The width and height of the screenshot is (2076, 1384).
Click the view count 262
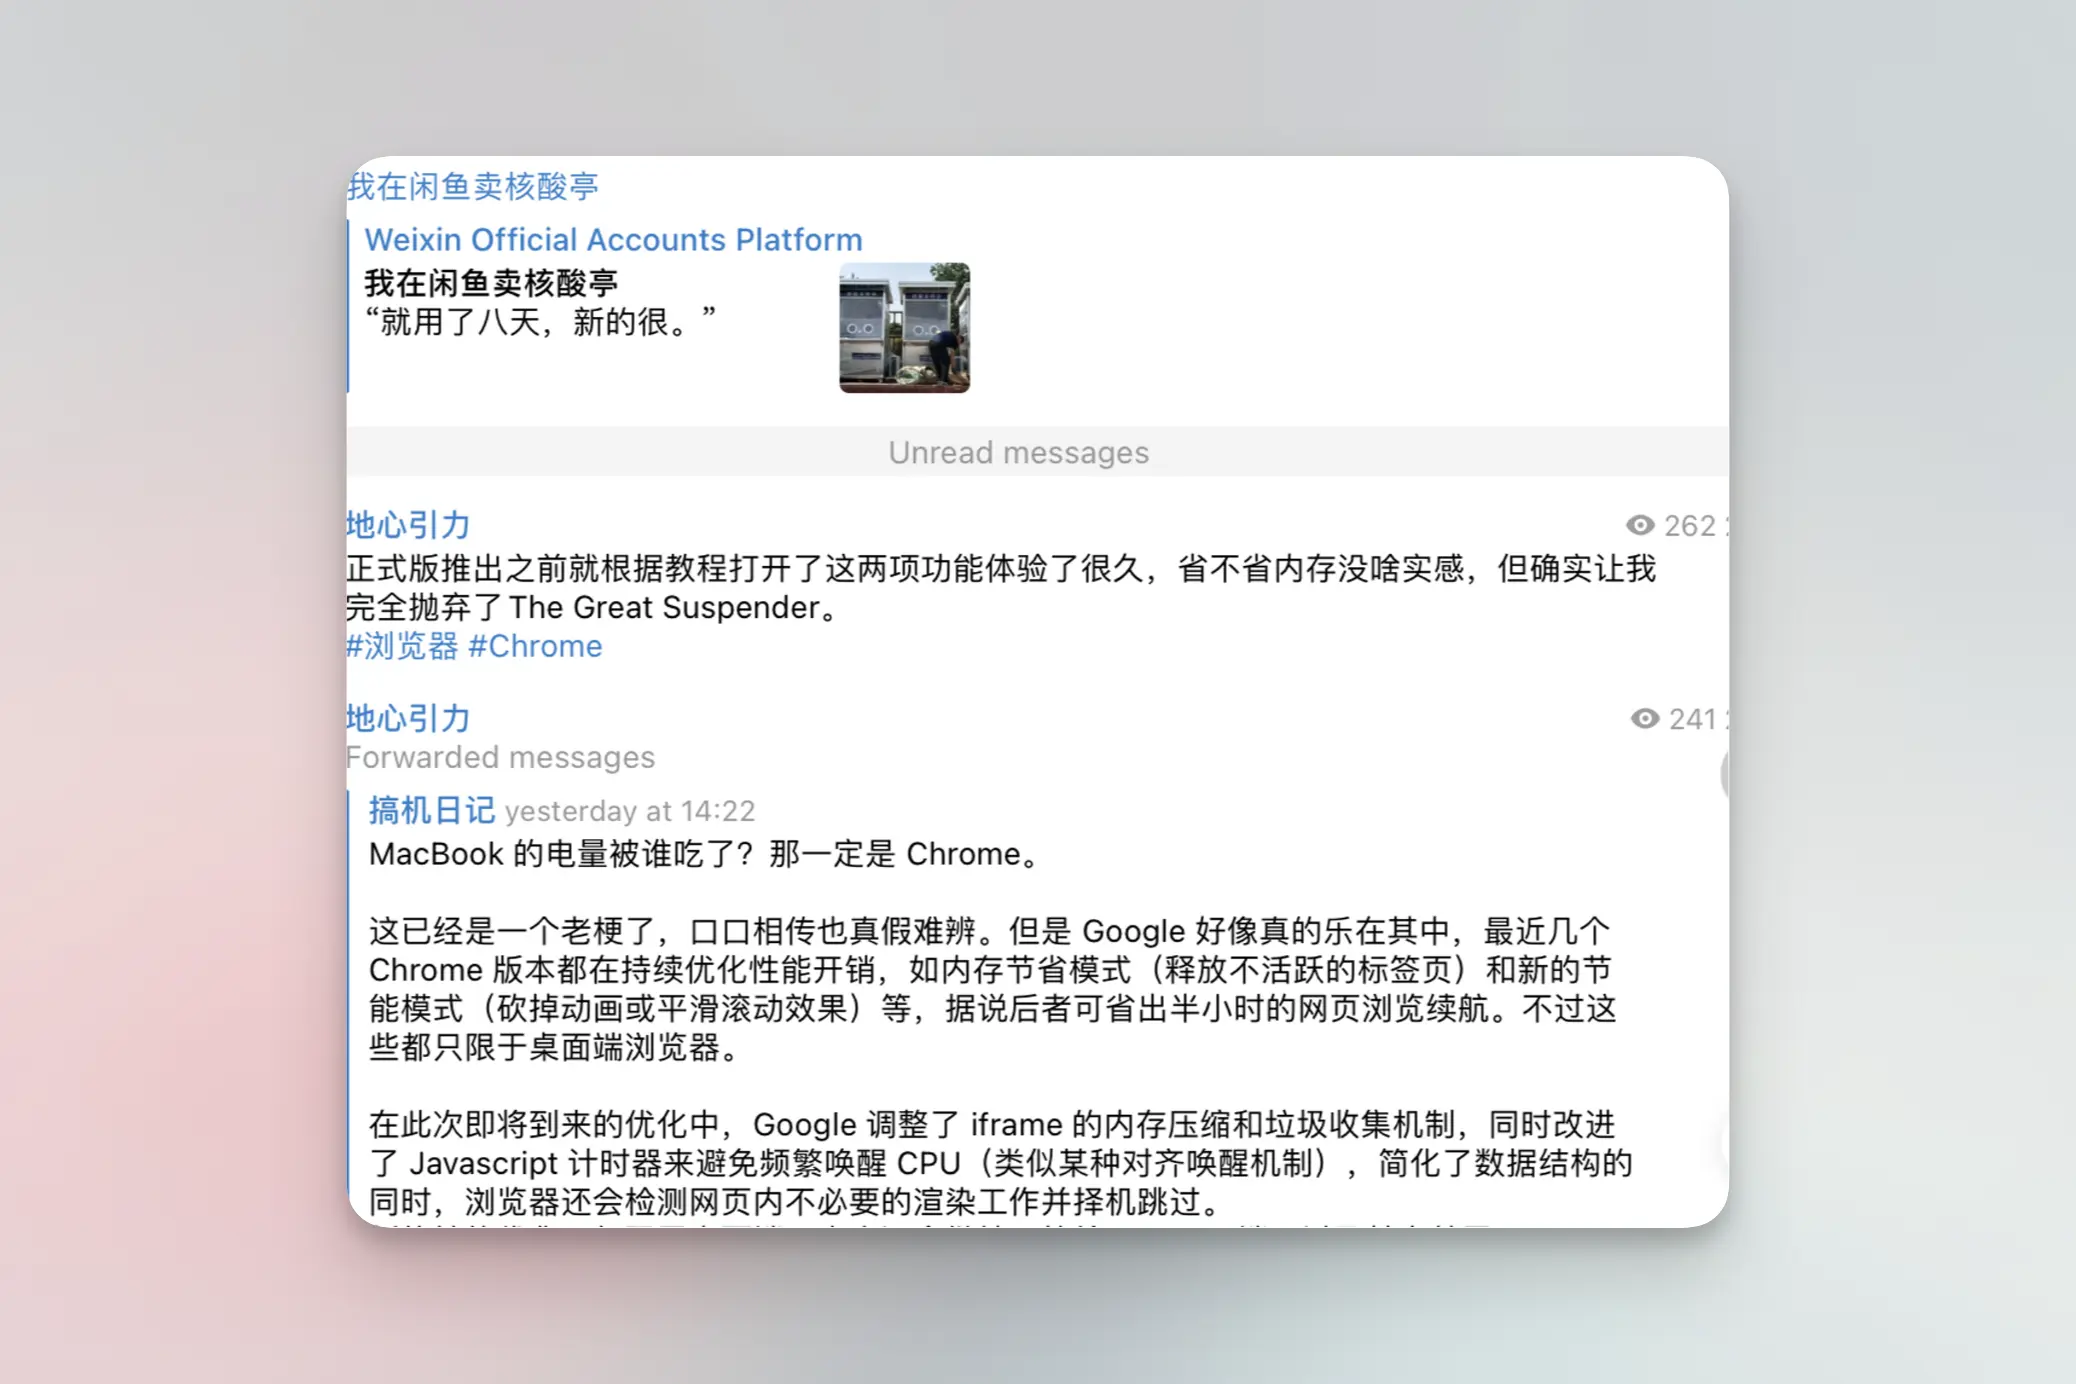1690,525
